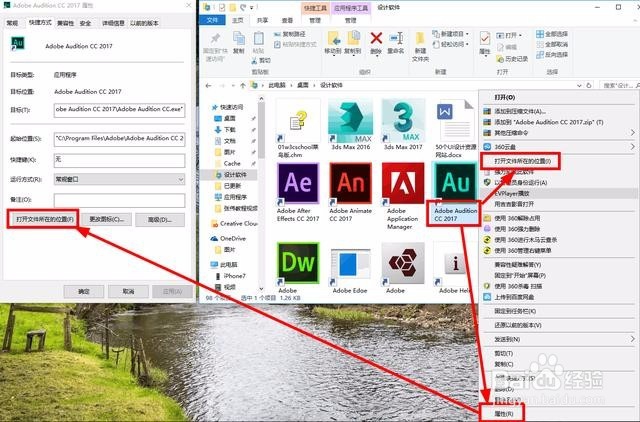Click Invert selection (反向选择) in ribbon
The image size is (640, 422).
click(552, 54)
